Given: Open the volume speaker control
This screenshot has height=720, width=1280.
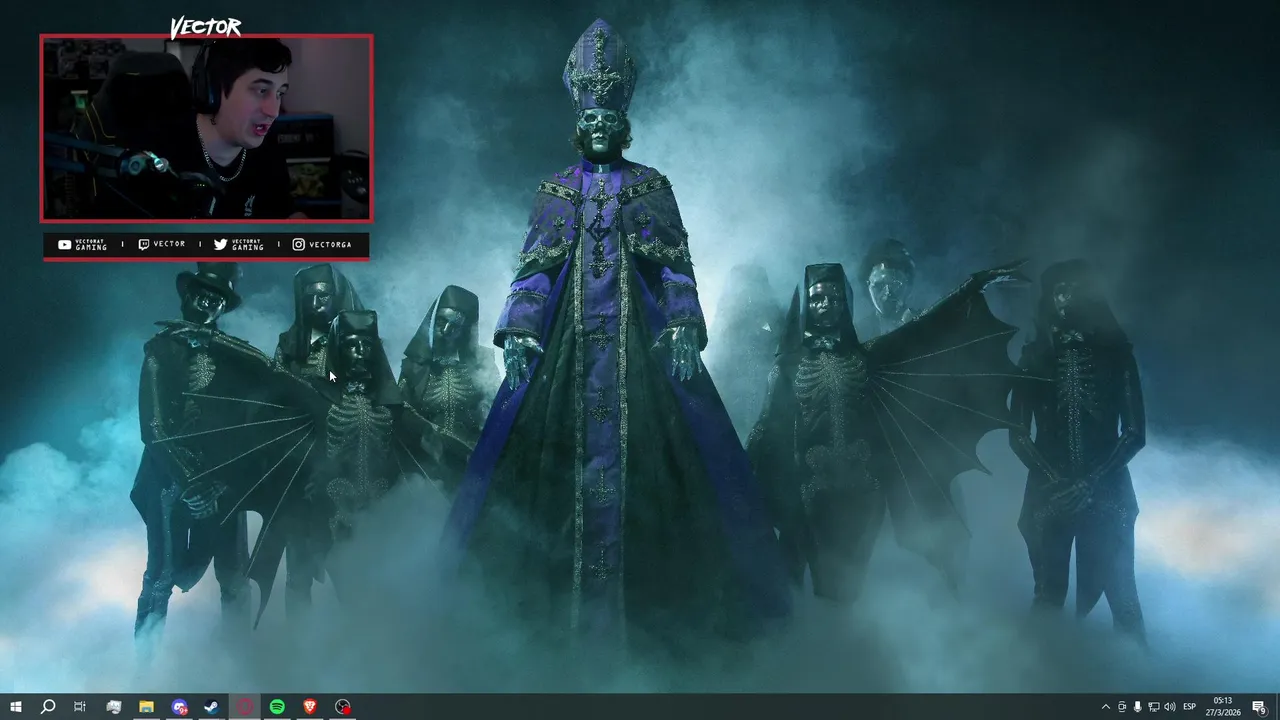Looking at the screenshot, I should coord(1170,707).
